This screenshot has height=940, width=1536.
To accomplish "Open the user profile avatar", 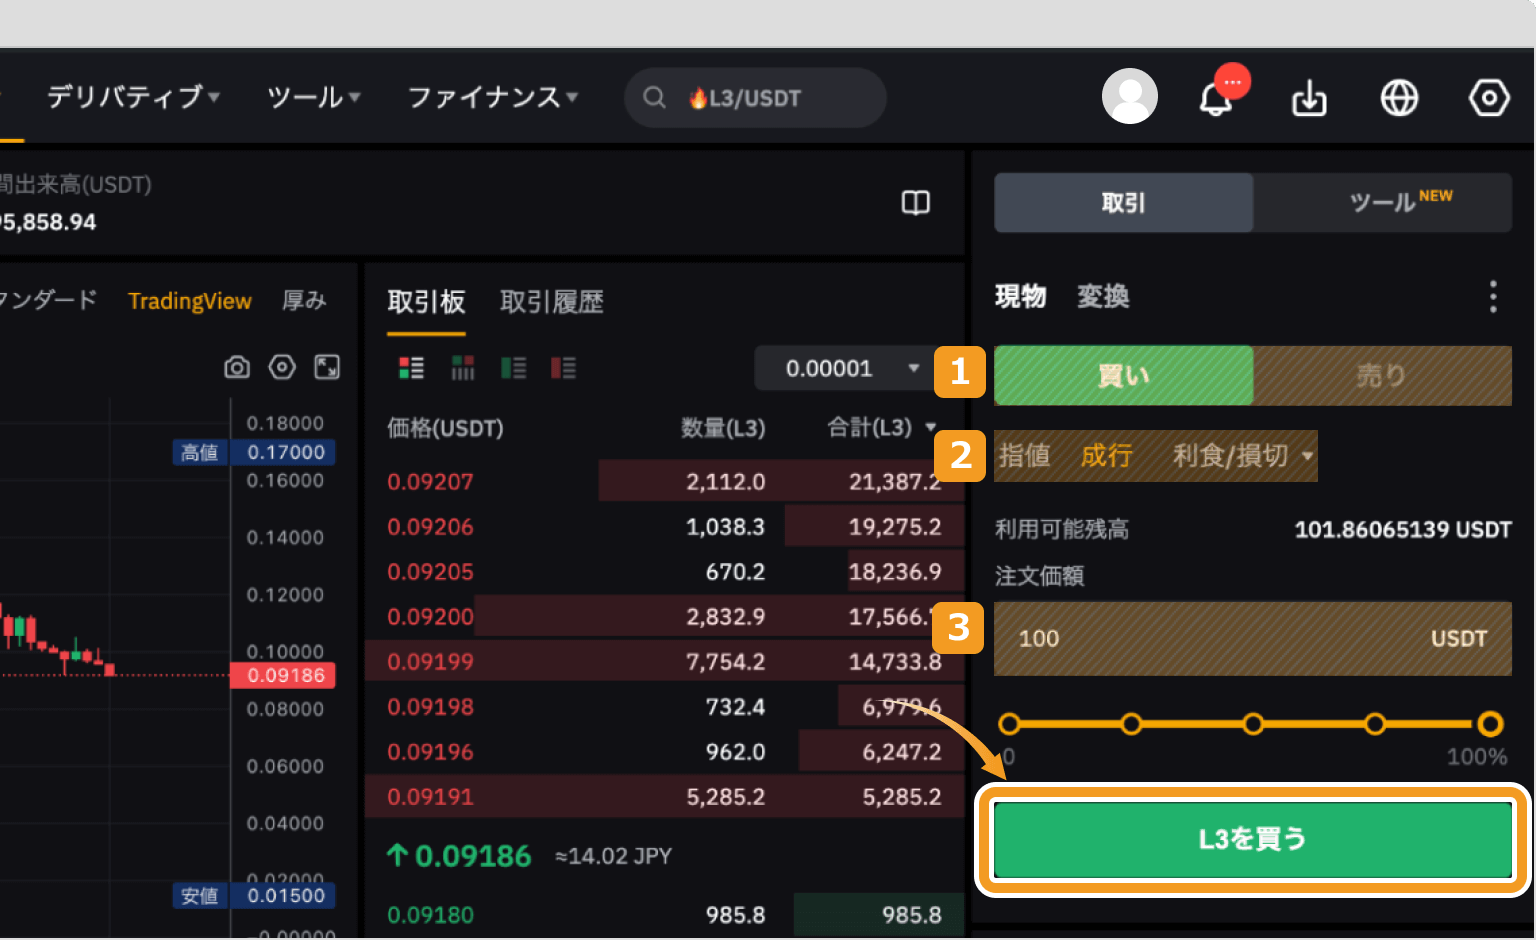I will coord(1130,96).
